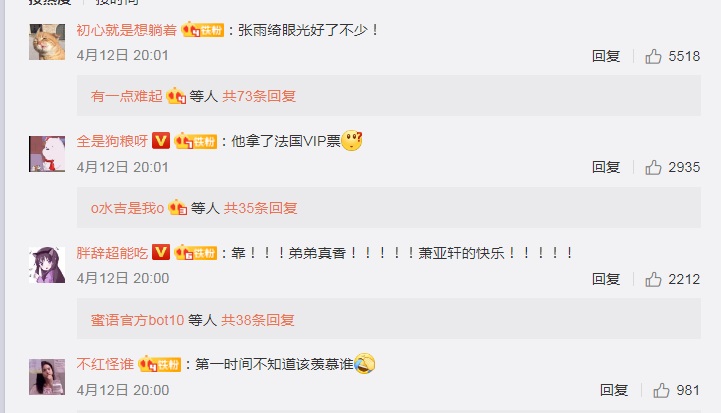Reply to the comment 张雨绮眼光好了不少
The width and height of the screenshot is (721, 413).
click(606, 56)
